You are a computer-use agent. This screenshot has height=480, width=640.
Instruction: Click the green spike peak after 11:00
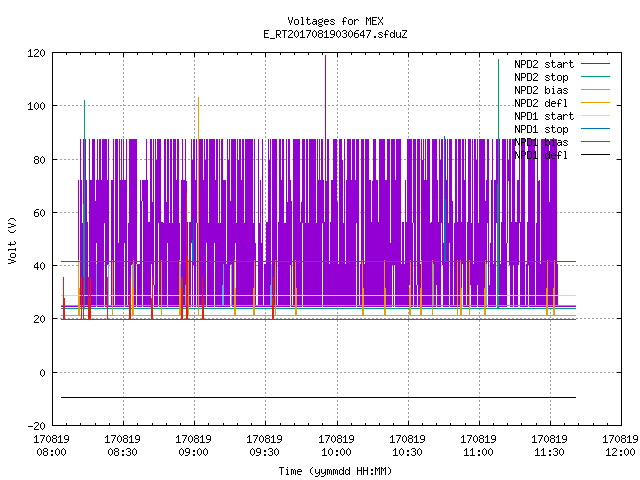point(498,61)
